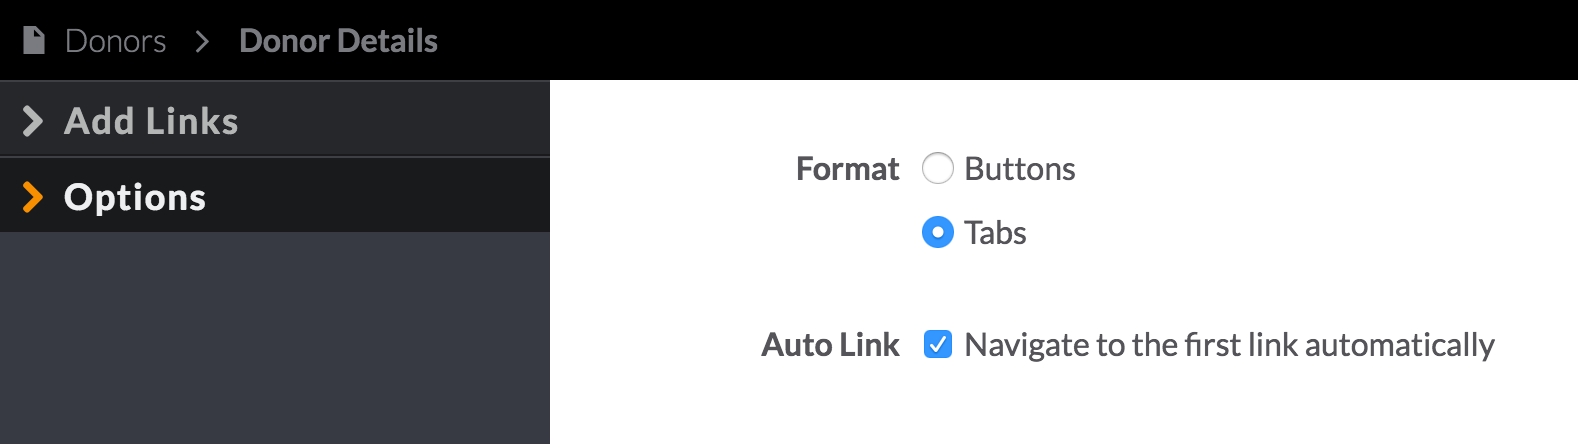Select the Tabs format radio button
Screen dimensions: 1578x444
938,232
